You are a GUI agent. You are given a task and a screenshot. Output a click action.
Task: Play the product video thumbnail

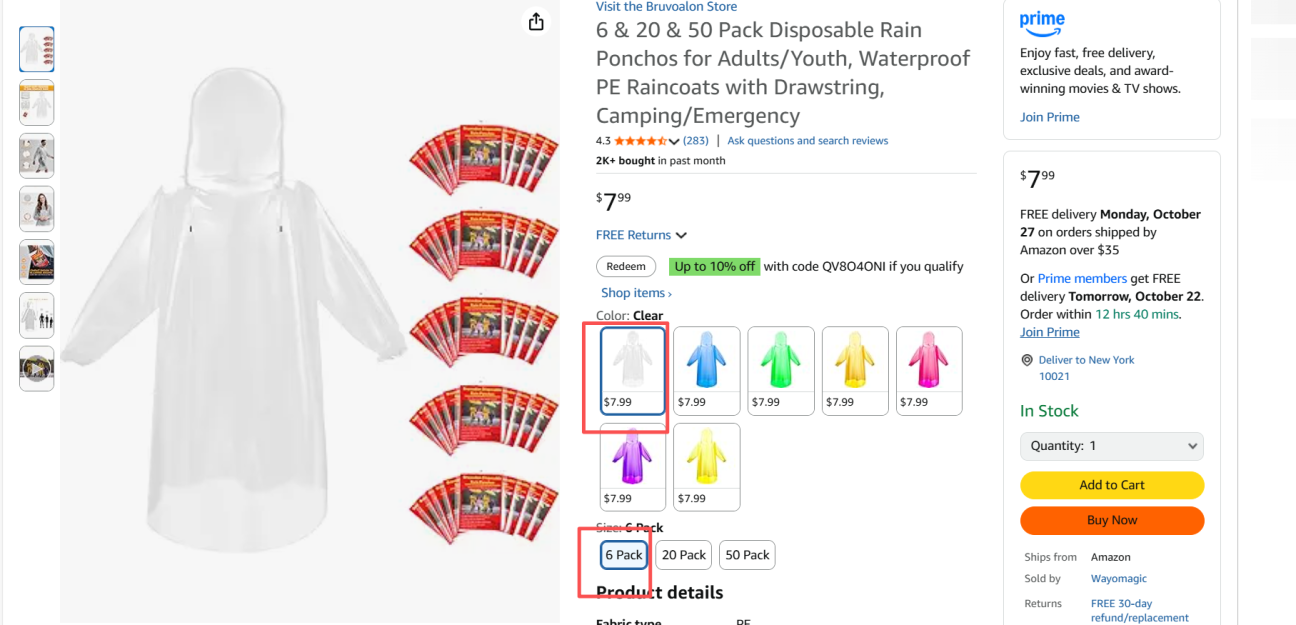pyautogui.click(x=37, y=368)
